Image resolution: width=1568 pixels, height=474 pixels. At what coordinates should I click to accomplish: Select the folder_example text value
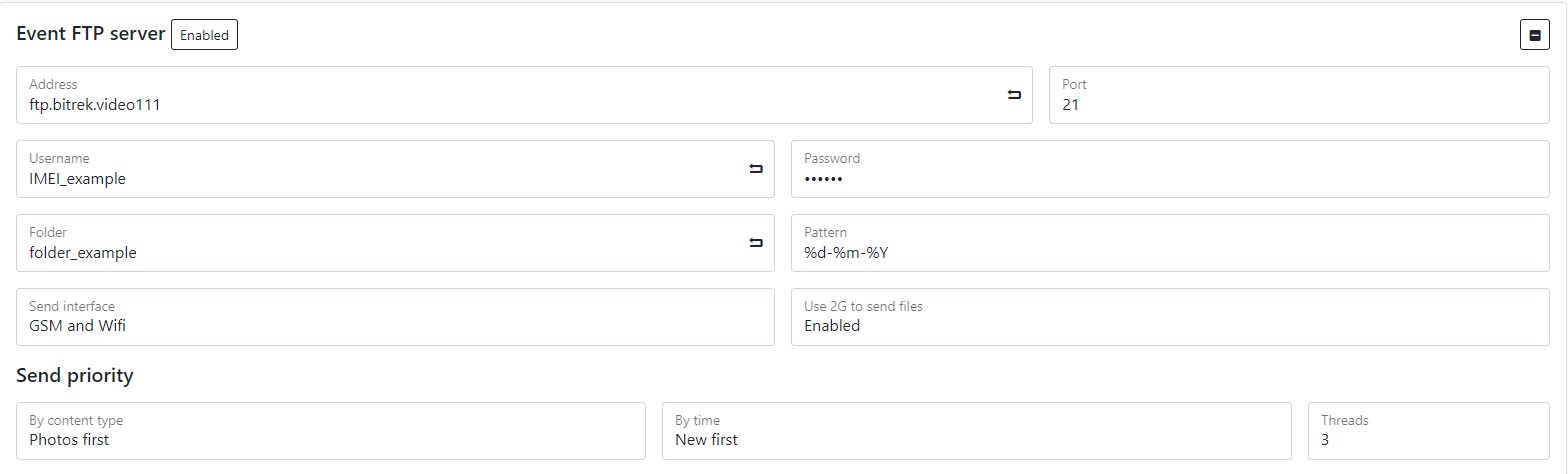point(83,253)
